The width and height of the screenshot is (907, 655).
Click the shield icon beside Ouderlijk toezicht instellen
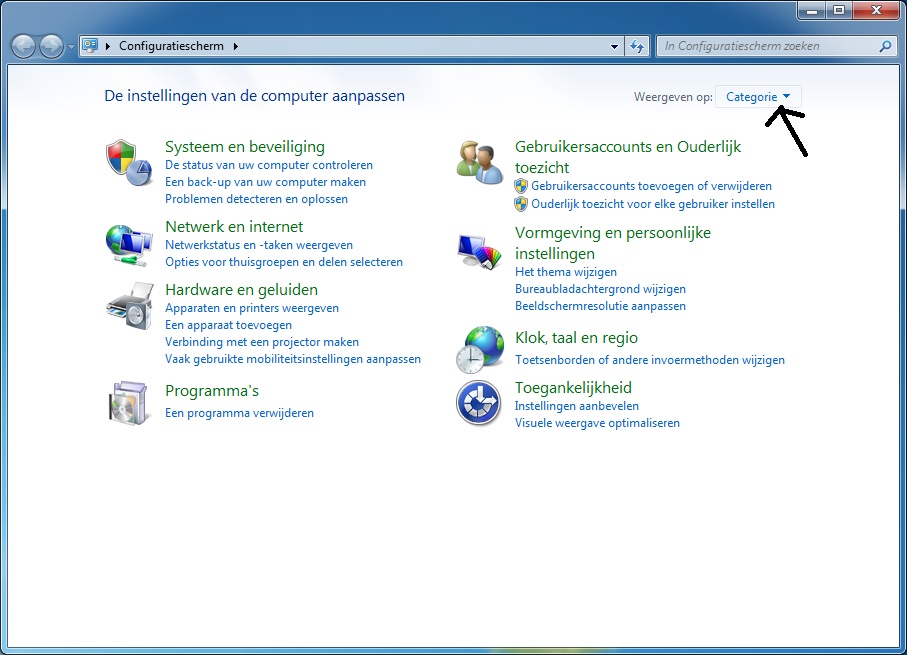pyautogui.click(x=521, y=204)
